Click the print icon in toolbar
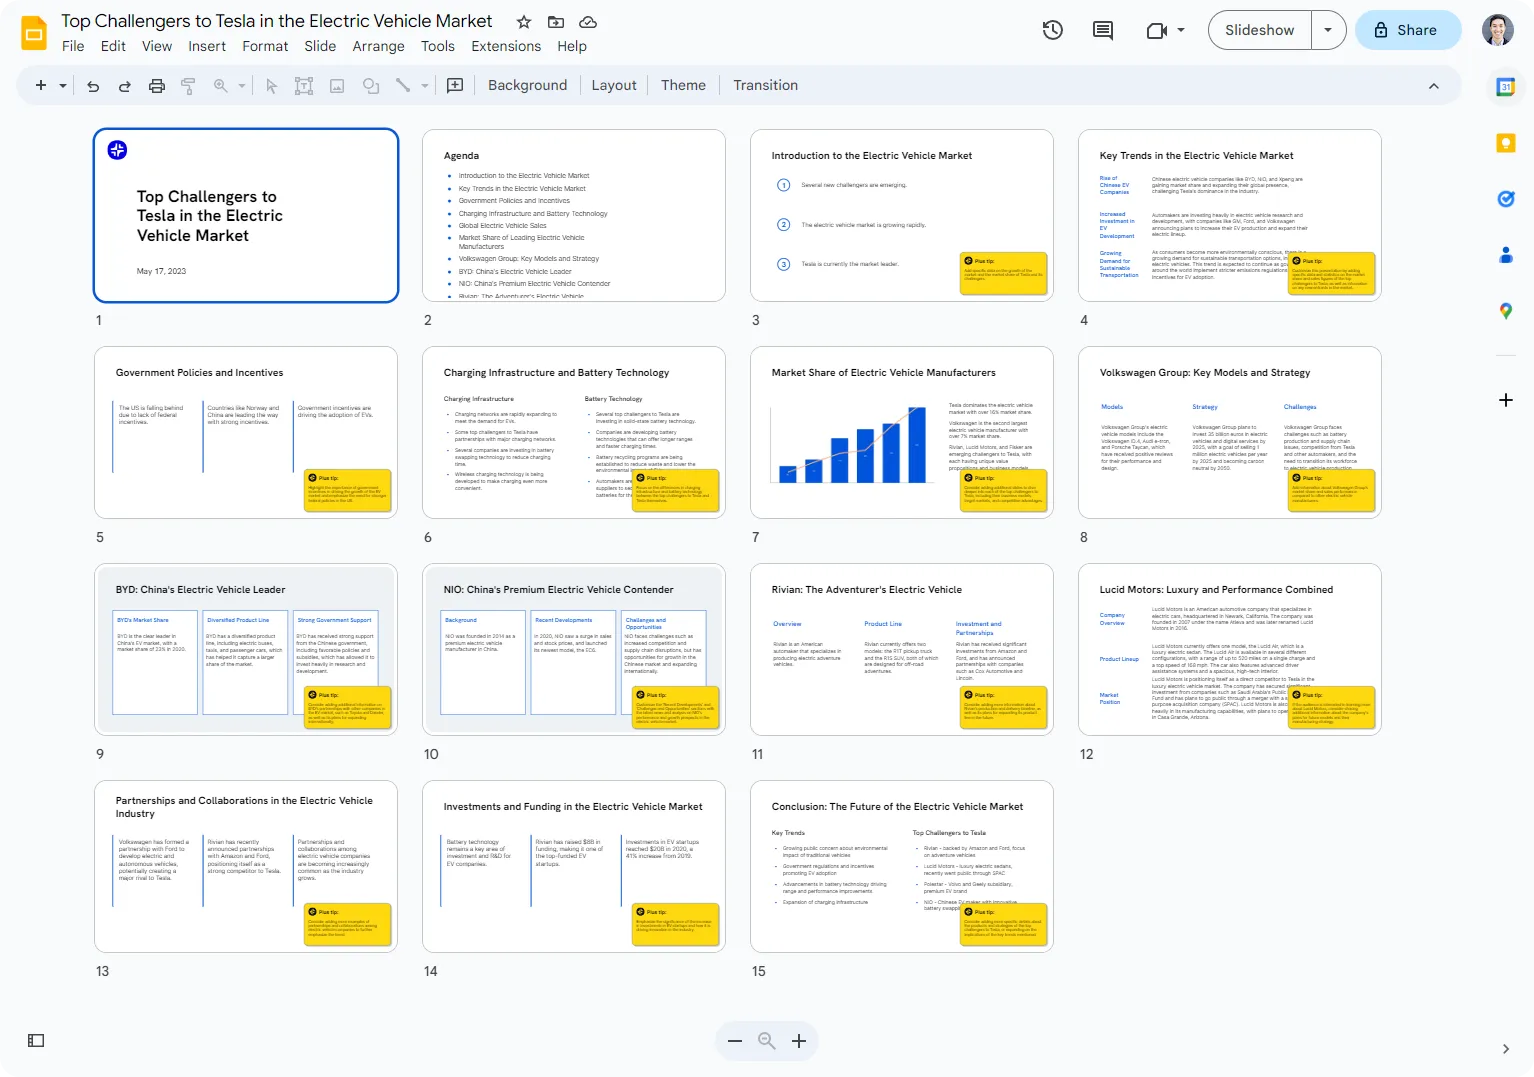1534x1077 pixels. 157,86
